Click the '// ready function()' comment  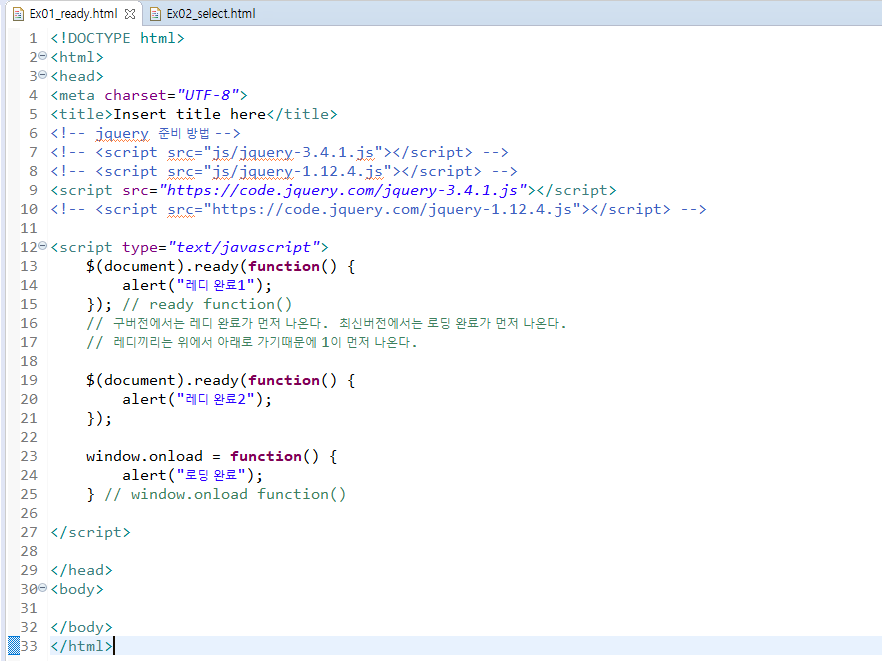[208, 304]
